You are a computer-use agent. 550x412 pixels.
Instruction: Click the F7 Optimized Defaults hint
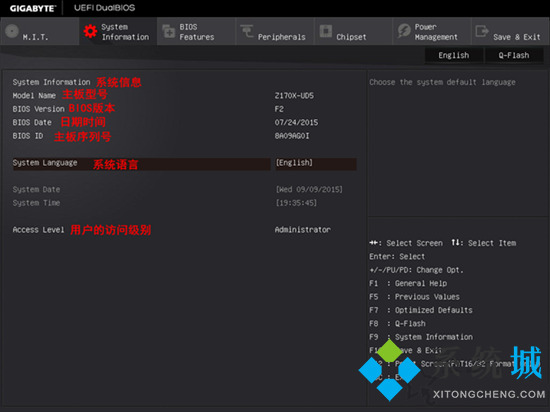pyautogui.click(x=421, y=310)
